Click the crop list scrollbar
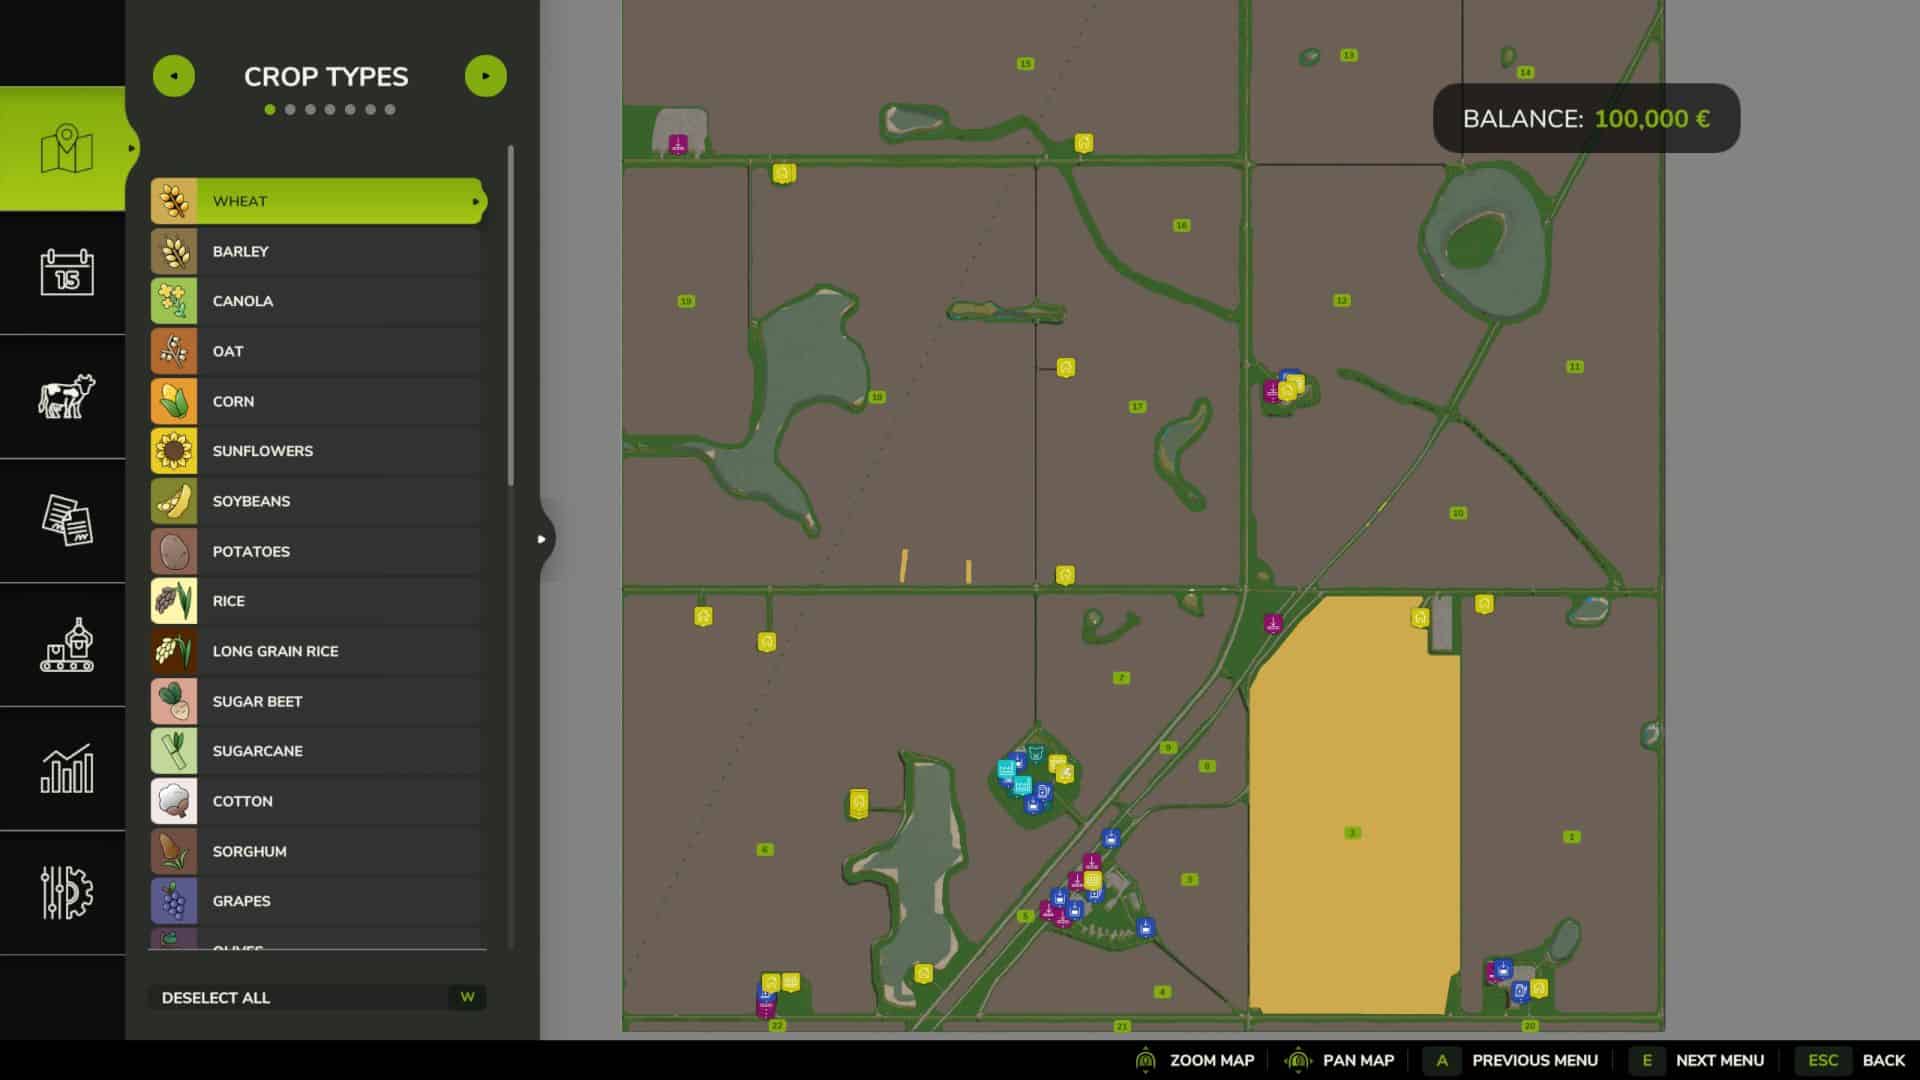 pyautogui.click(x=511, y=316)
